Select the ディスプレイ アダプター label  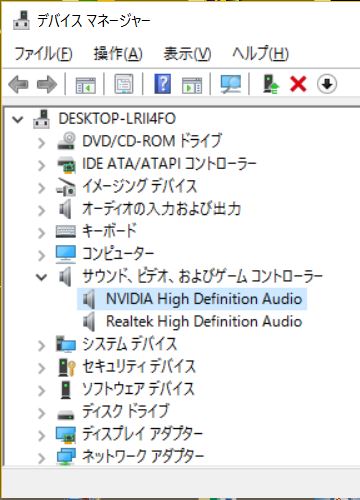(x=143, y=434)
